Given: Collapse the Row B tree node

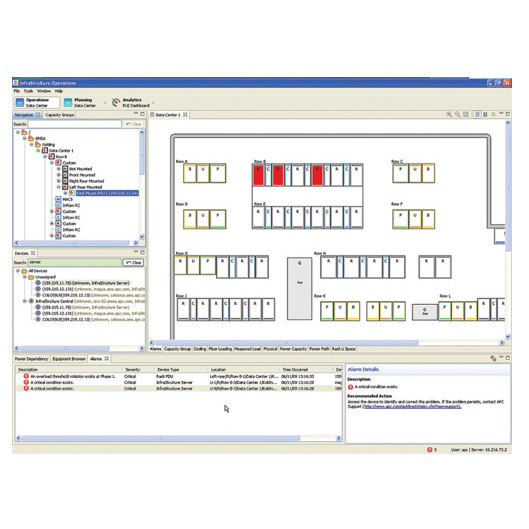Looking at the screenshot, I should [x=45, y=157].
